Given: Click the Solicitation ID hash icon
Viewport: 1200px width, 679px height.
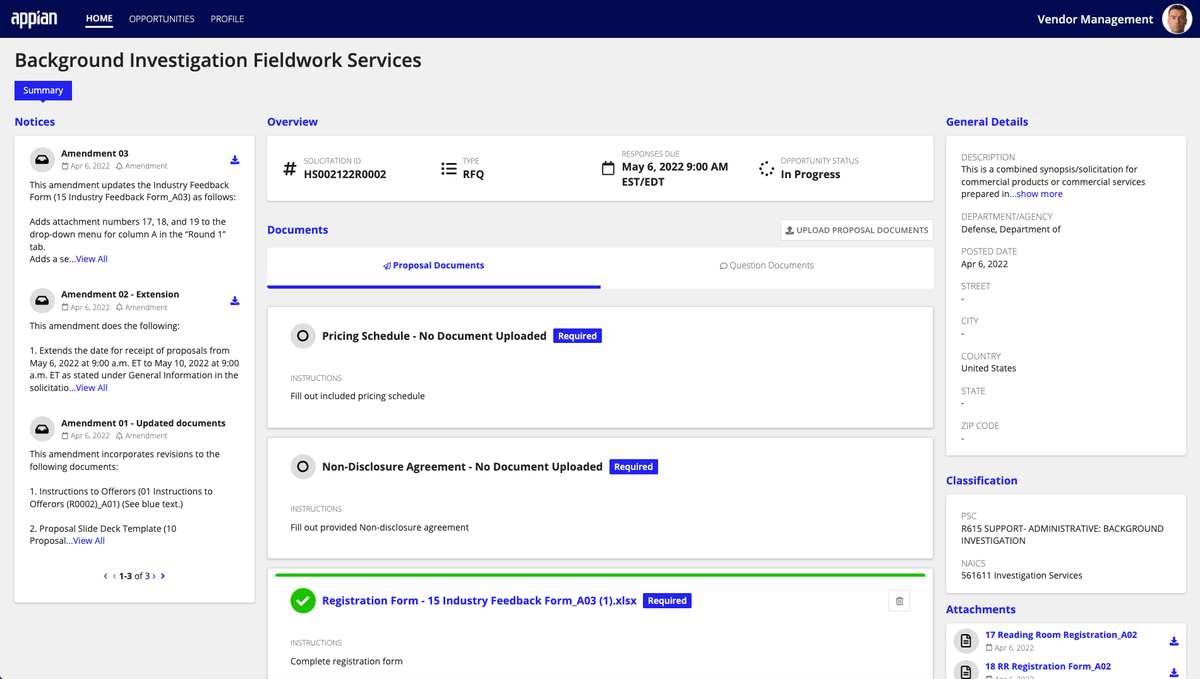Looking at the screenshot, I should [x=290, y=168].
